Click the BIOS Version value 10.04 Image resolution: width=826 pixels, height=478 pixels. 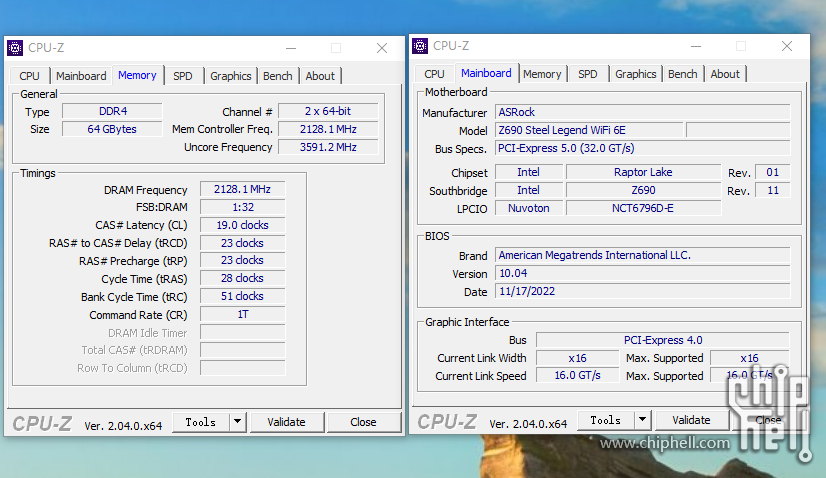(643, 273)
